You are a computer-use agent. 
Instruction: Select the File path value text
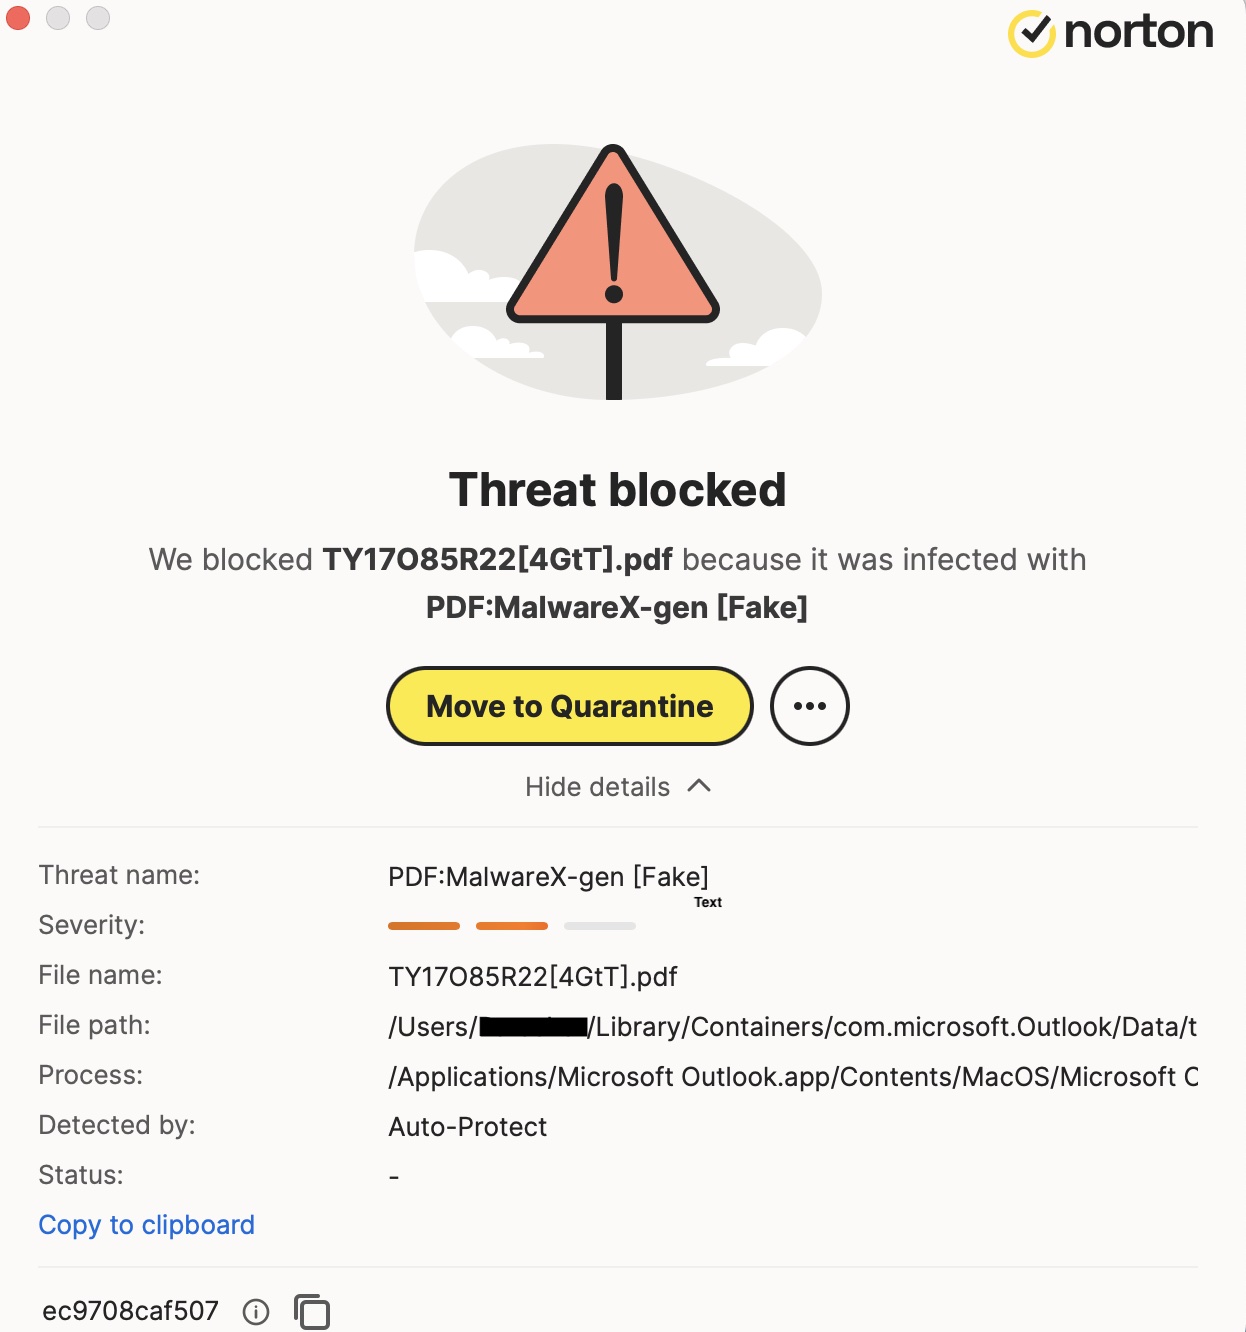[792, 1027]
